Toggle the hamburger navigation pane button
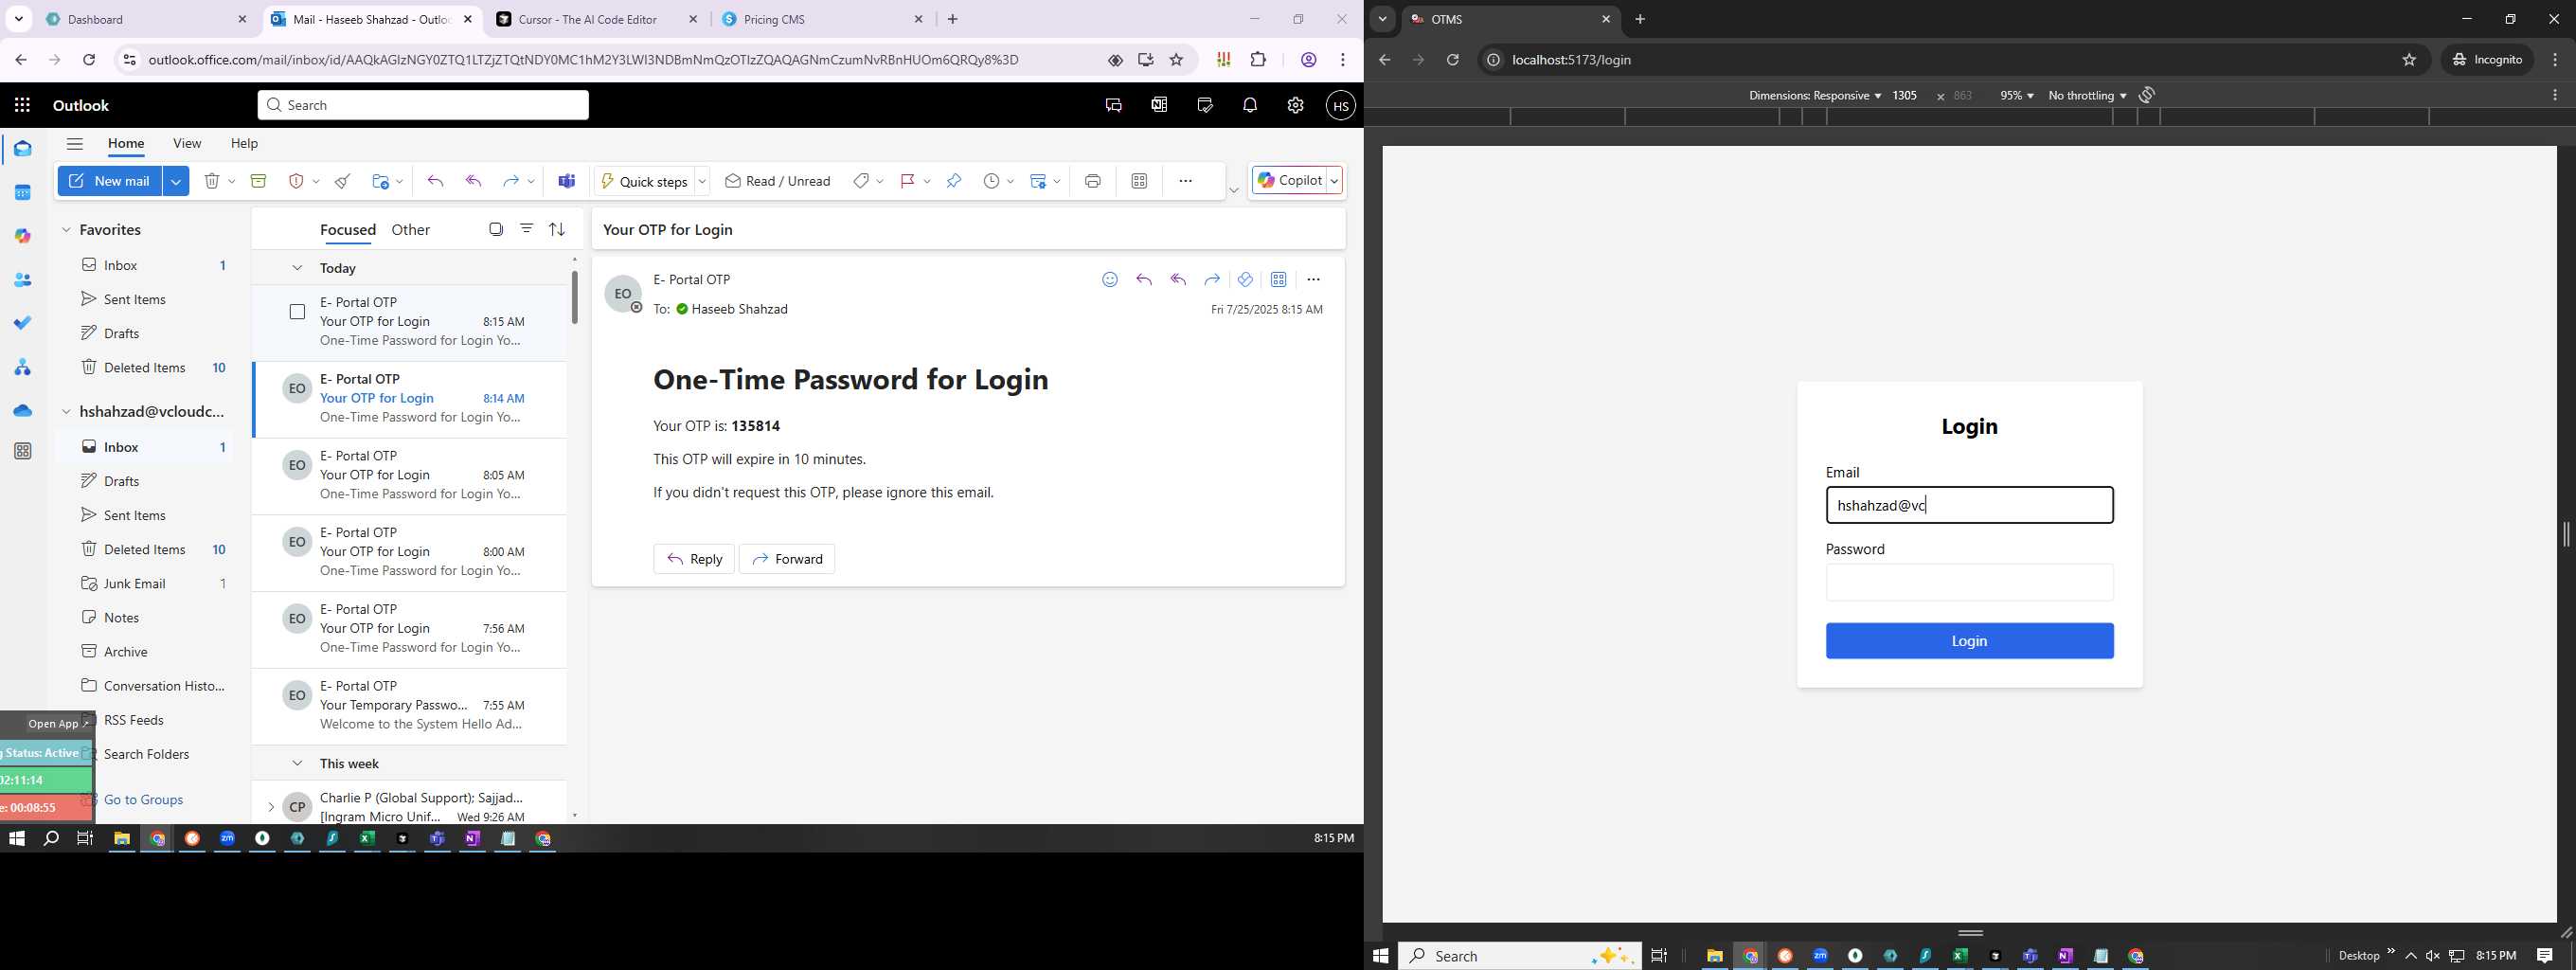The height and width of the screenshot is (970, 2576). [x=75, y=143]
